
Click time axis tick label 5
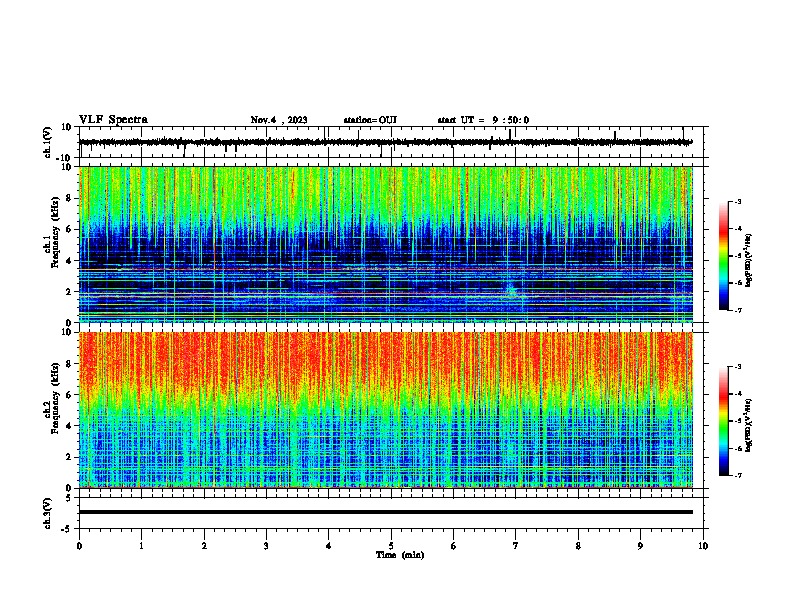click(x=391, y=546)
